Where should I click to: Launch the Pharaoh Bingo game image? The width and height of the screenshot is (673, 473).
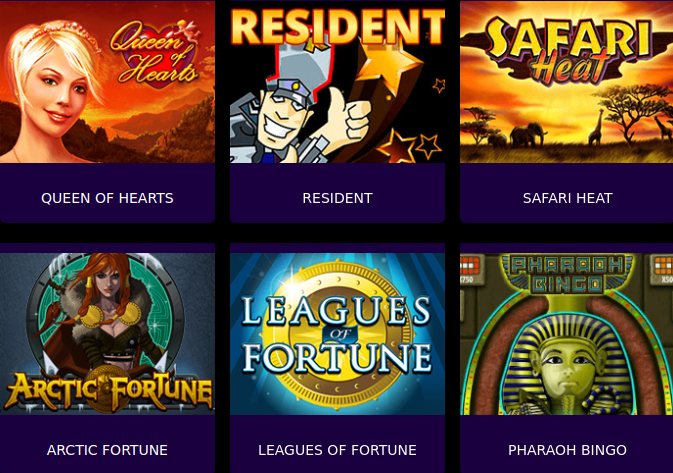pos(567,334)
